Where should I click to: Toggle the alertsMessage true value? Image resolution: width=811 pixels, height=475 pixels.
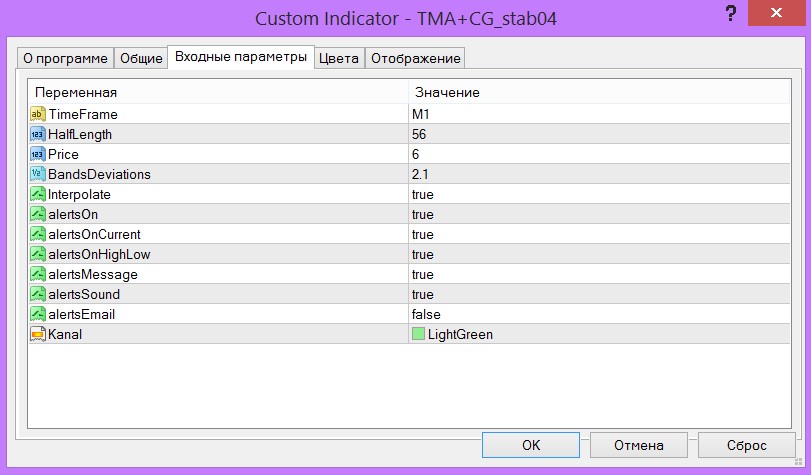pos(599,274)
